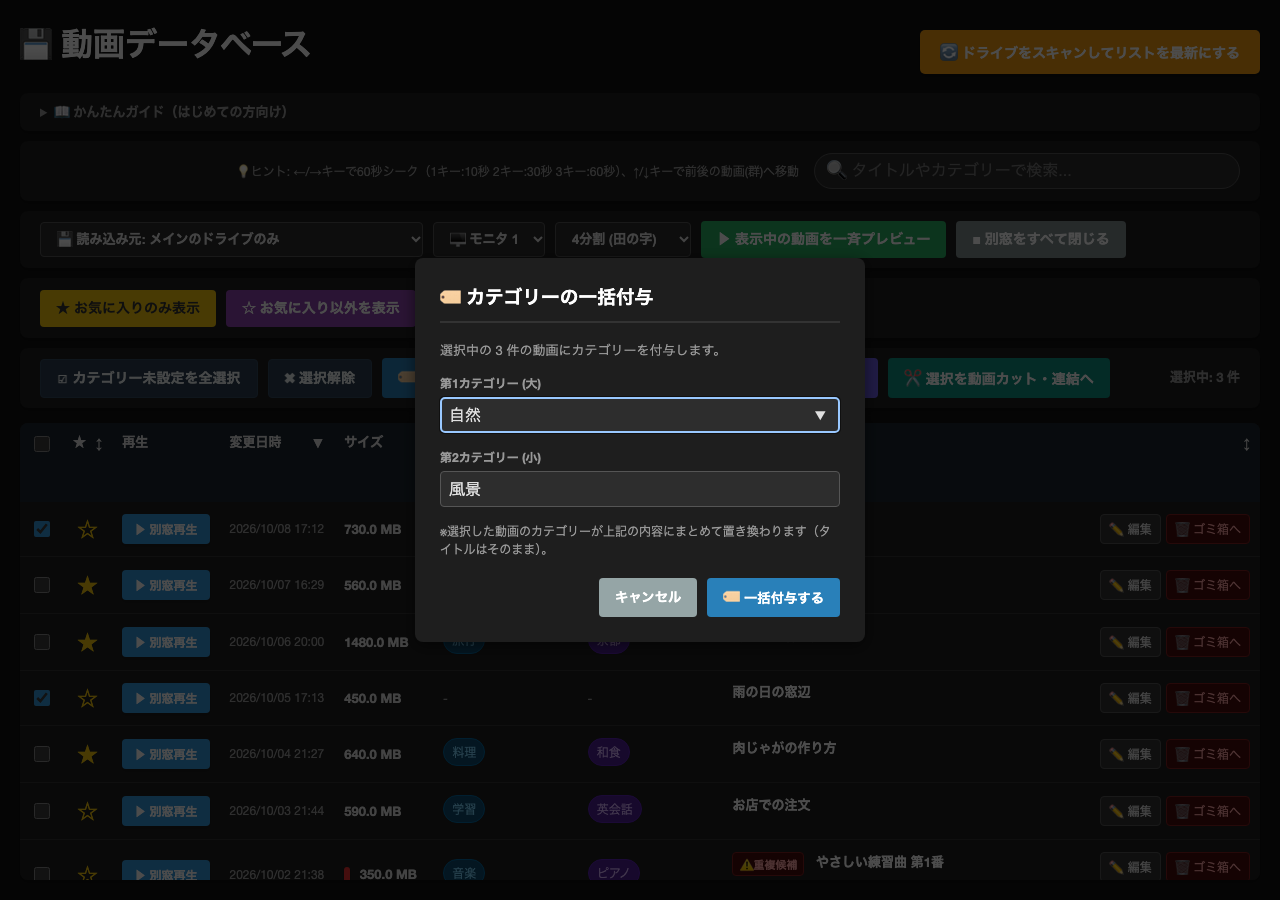Confirm with the 一括付与する button
1280x900 pixels.
point(773,597)
